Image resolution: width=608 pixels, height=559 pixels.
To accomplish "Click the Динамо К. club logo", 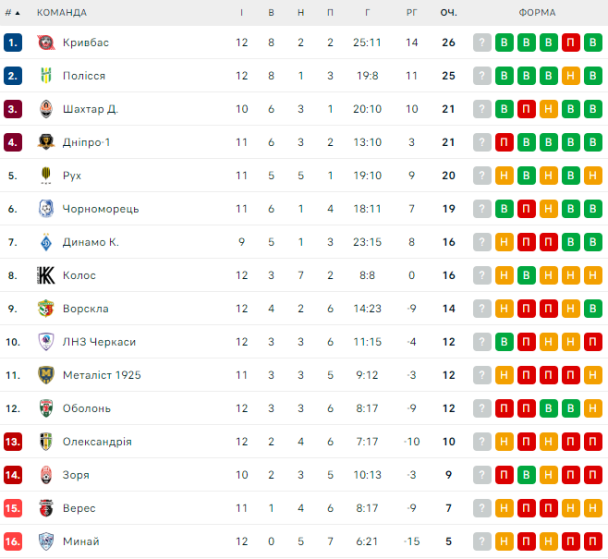I will pyautogui.click(x=45, y=242).
